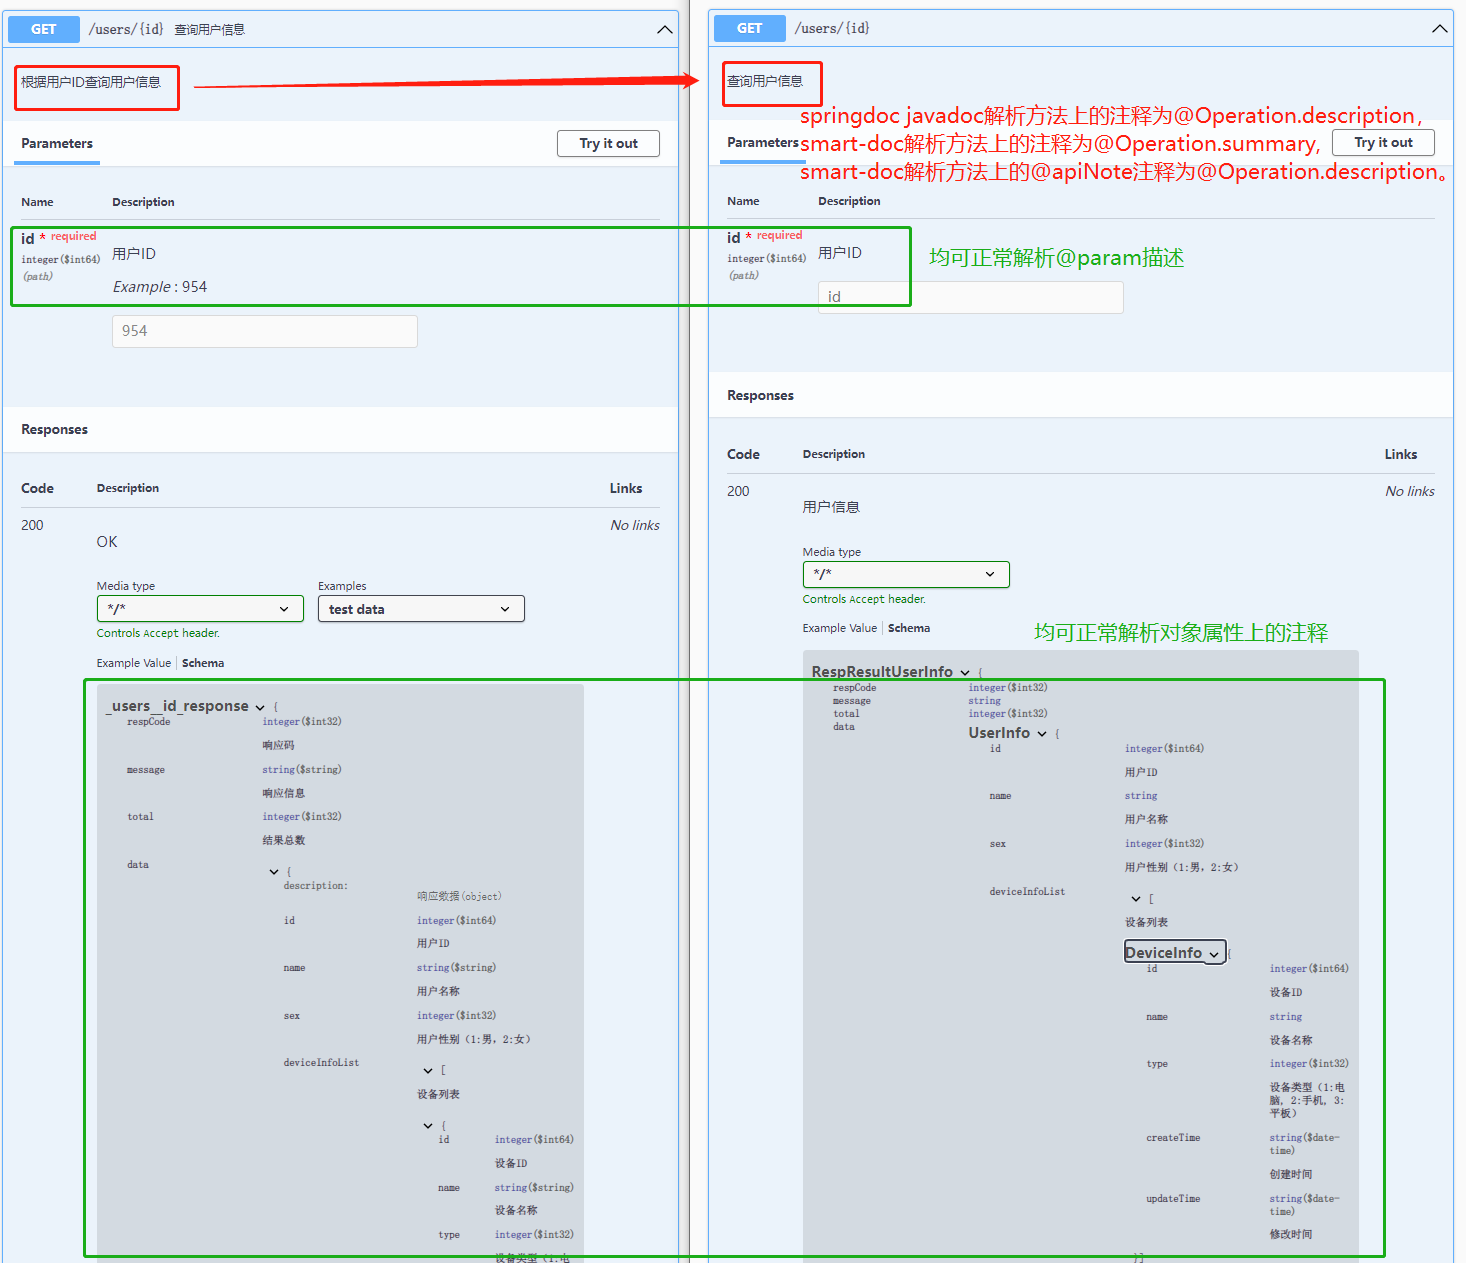Collapse the right GET /users/{id} operation chevron
Screen dimensions: 1466x1263
click(1440, 29)
